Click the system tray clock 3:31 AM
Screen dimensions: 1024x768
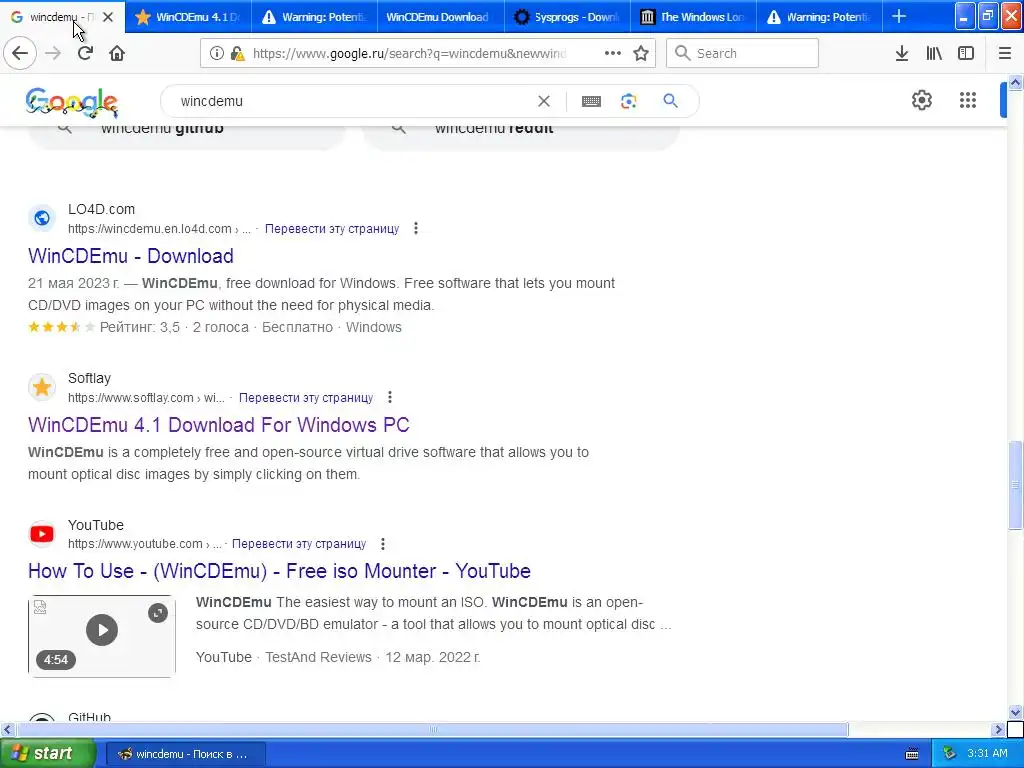pos(987,754)
